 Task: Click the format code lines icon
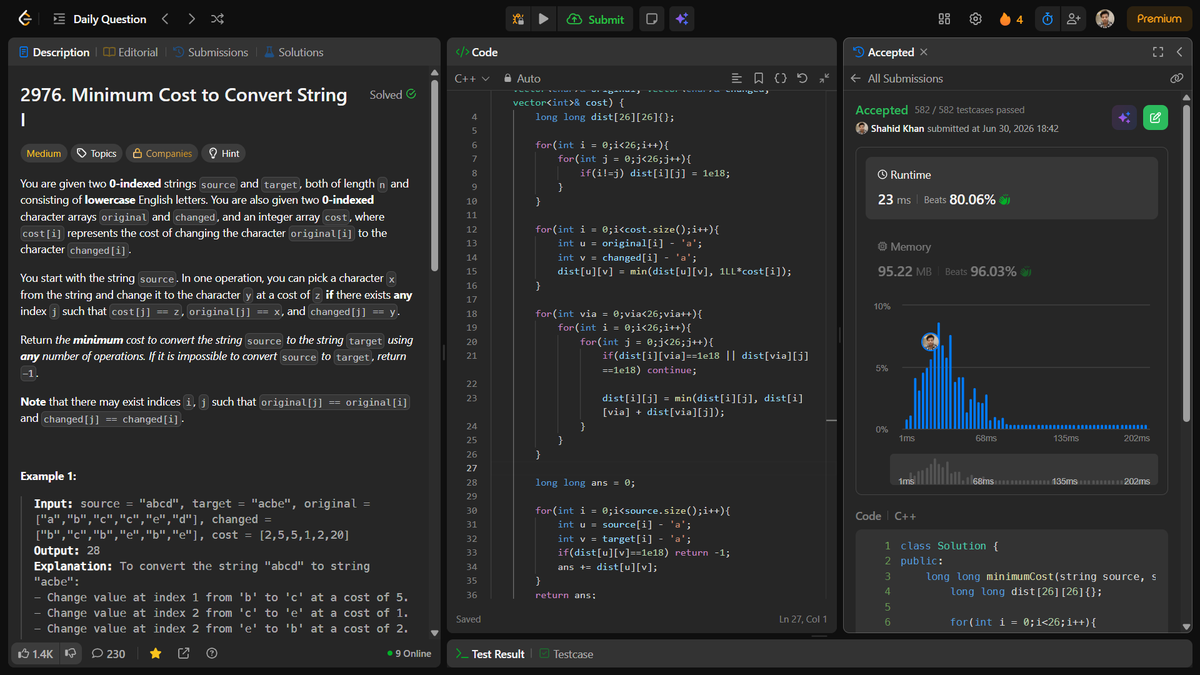coord(737,78)
